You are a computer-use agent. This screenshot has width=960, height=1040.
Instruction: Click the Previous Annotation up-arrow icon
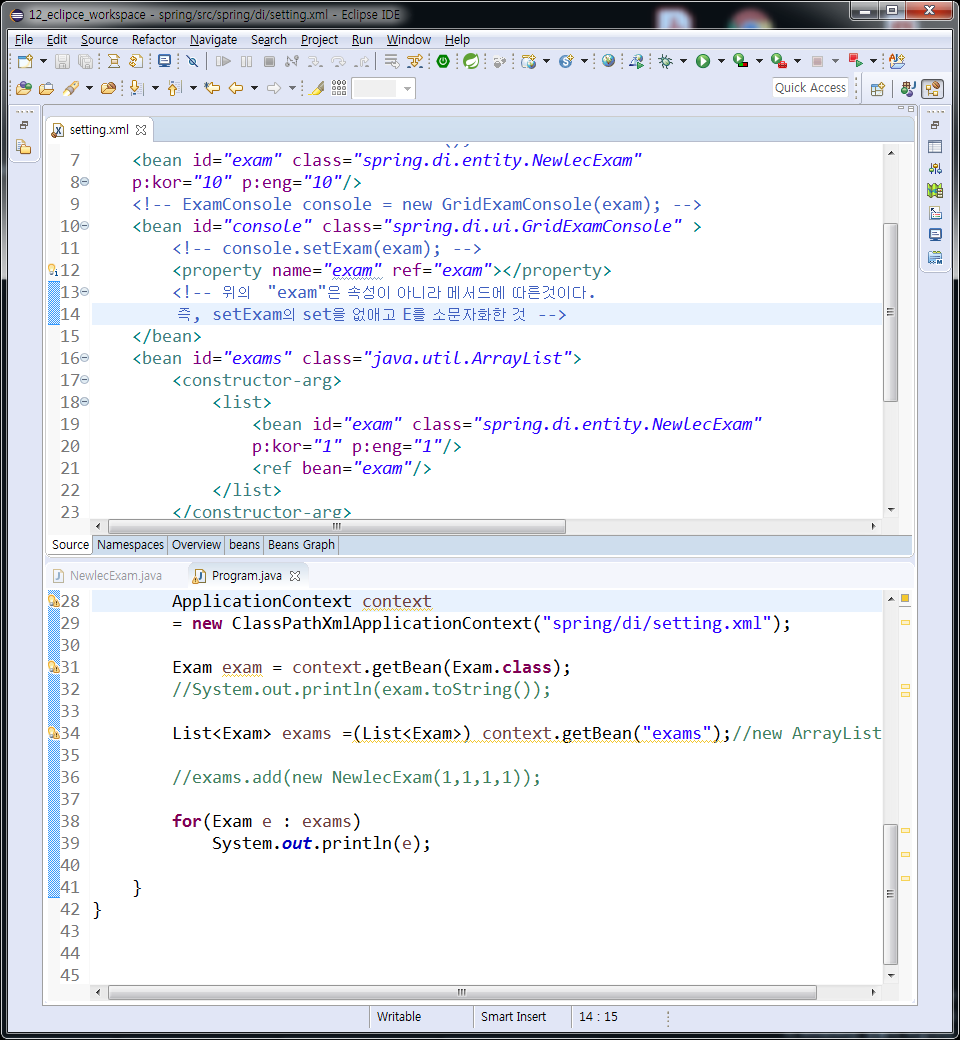[x=174, y=88]
